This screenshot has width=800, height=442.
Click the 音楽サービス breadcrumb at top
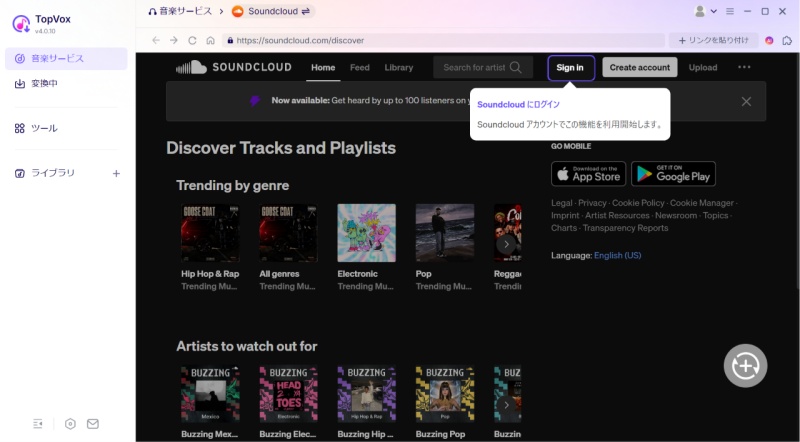click(180, 11)
